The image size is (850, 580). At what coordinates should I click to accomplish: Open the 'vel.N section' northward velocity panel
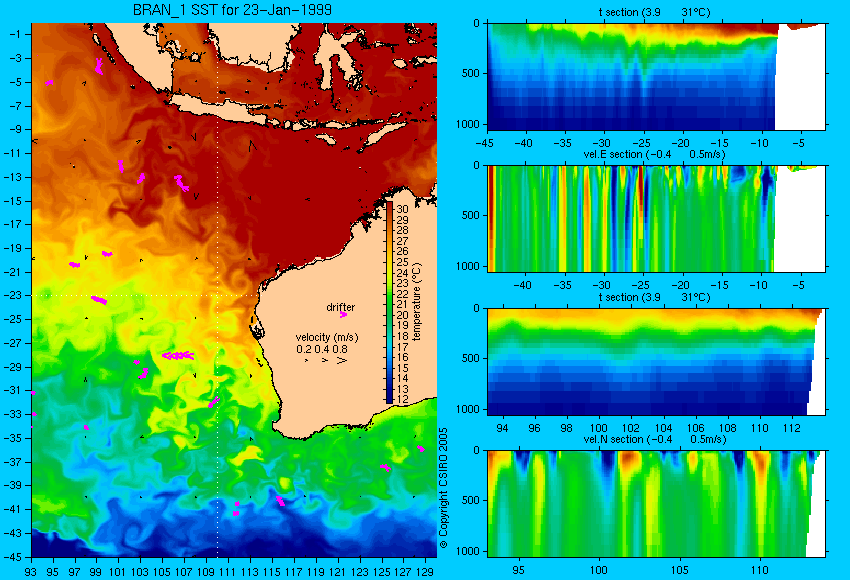656,504
